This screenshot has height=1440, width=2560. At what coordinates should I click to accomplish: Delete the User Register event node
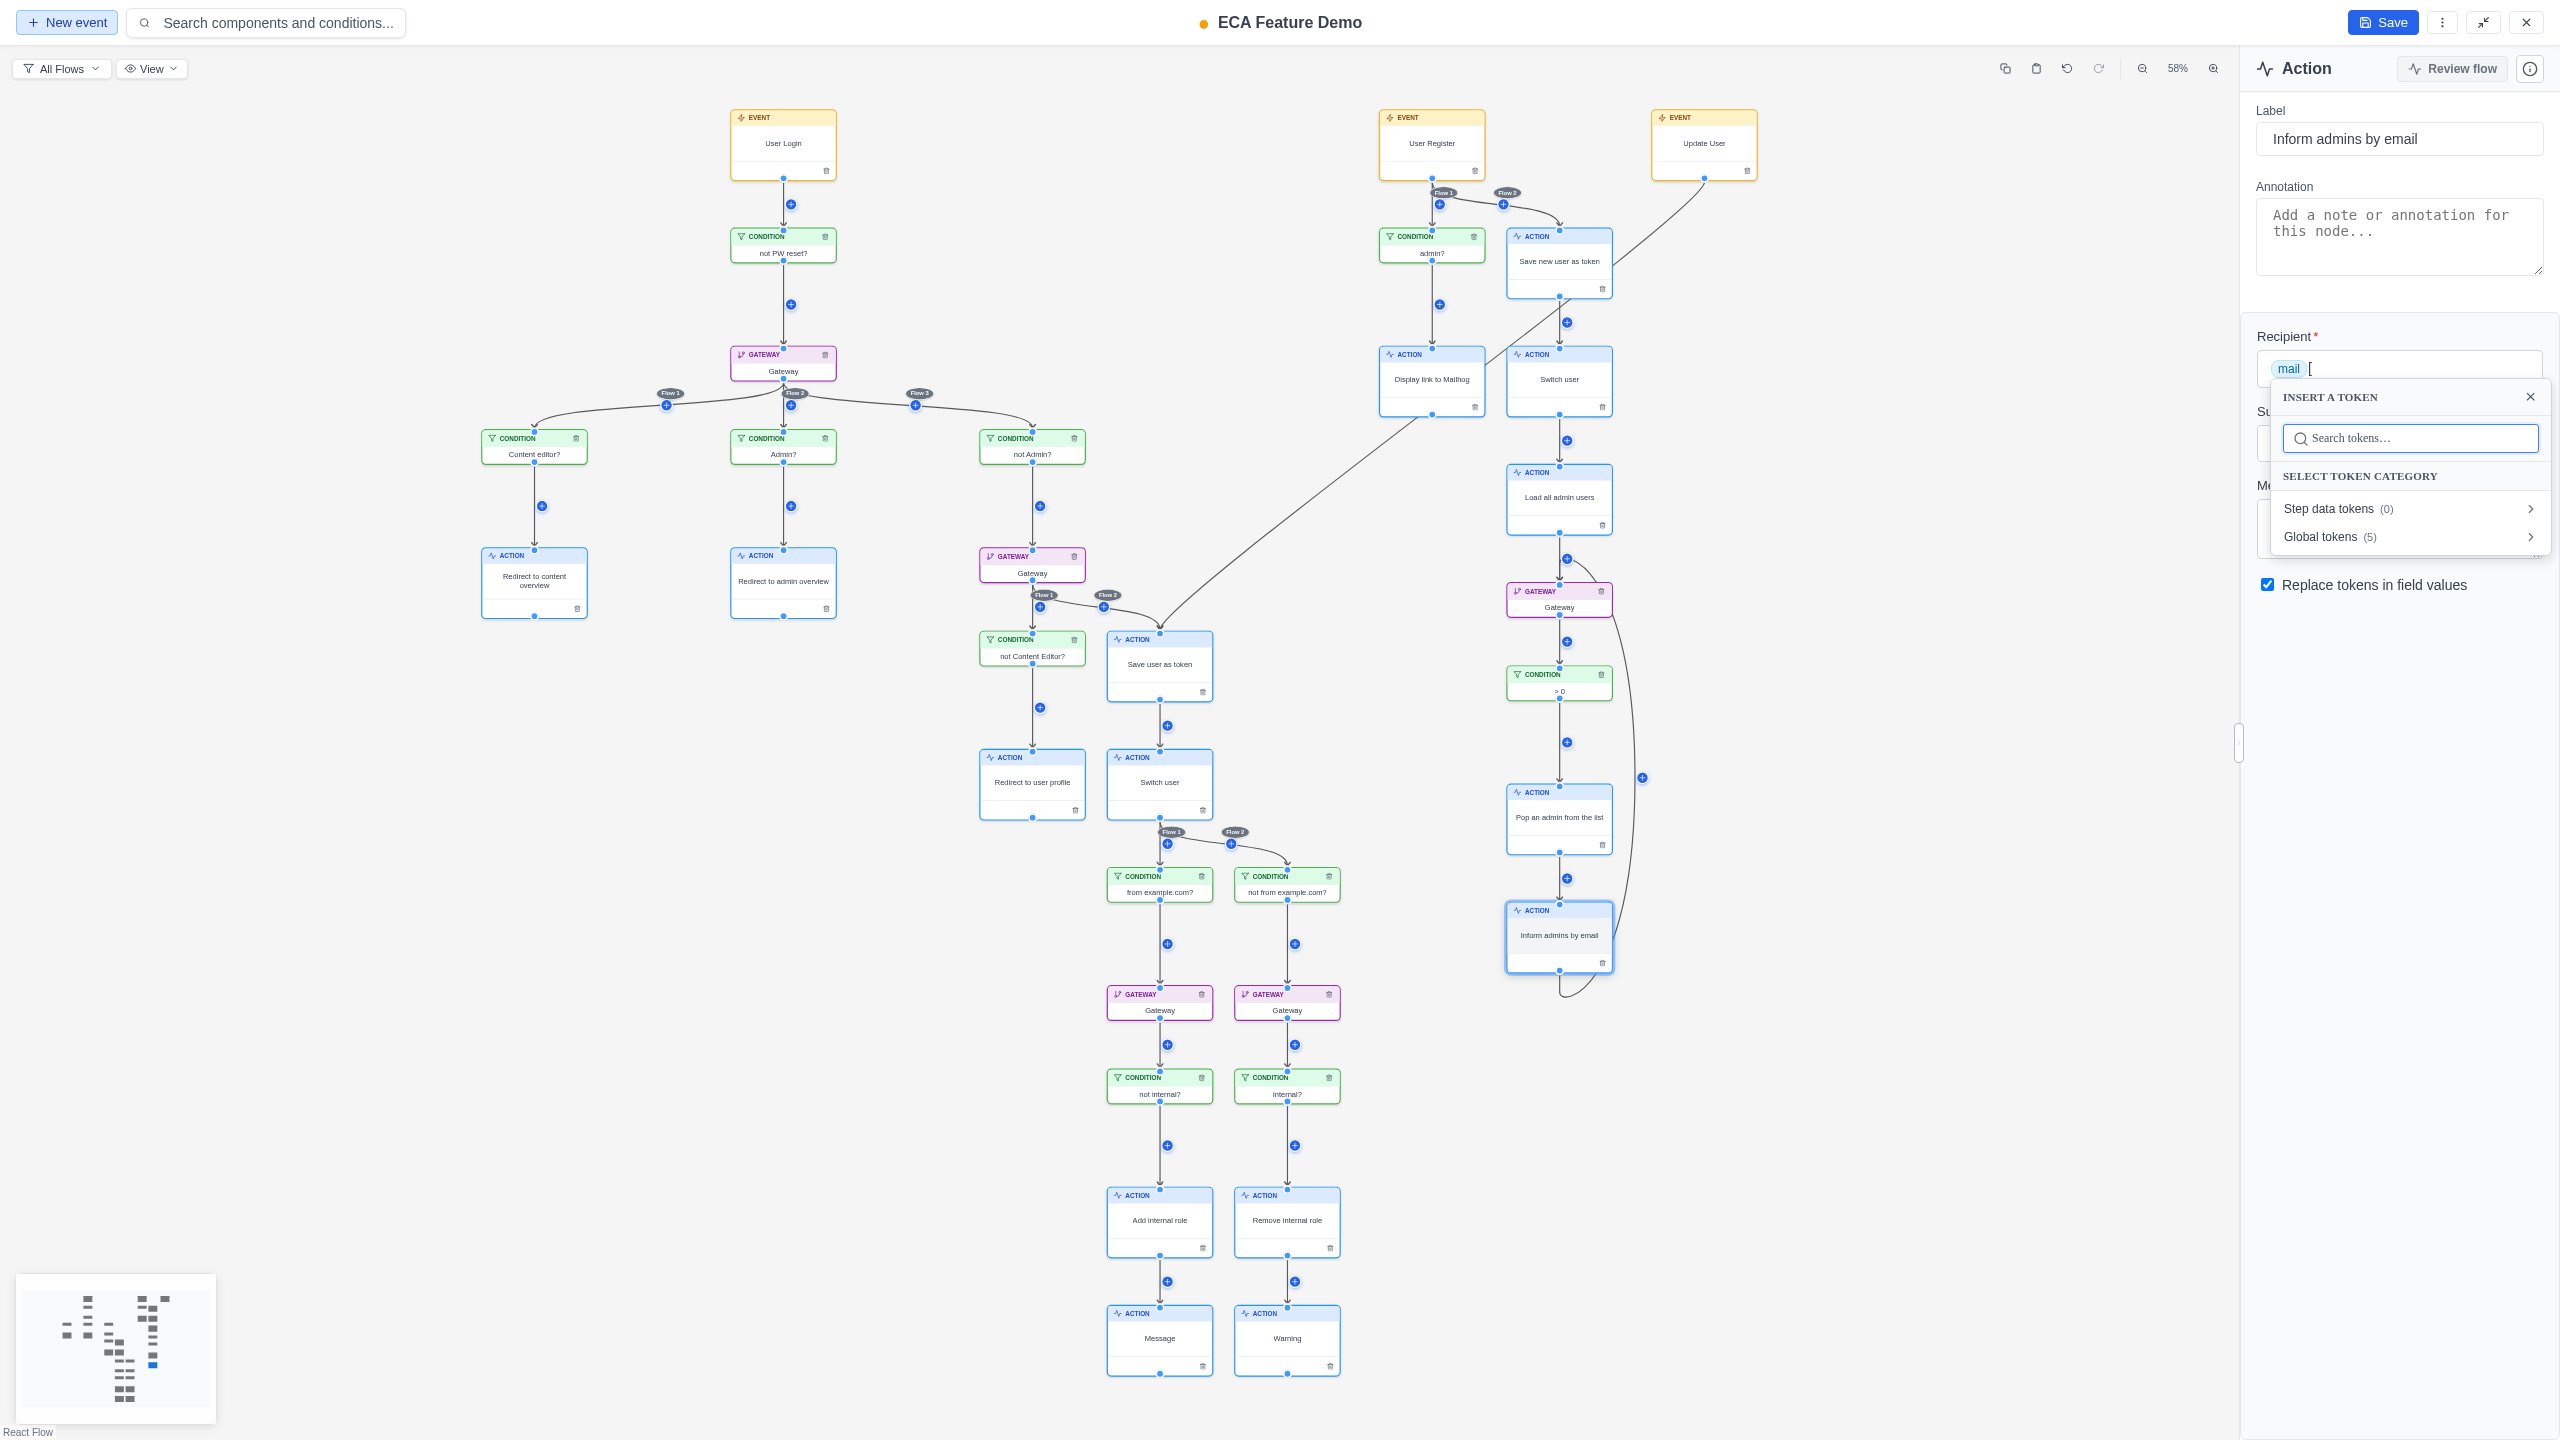tap(1475, 171)
